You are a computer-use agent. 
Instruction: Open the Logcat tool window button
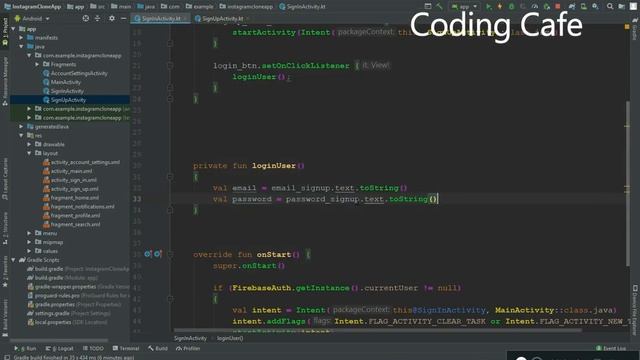(60, 349)
